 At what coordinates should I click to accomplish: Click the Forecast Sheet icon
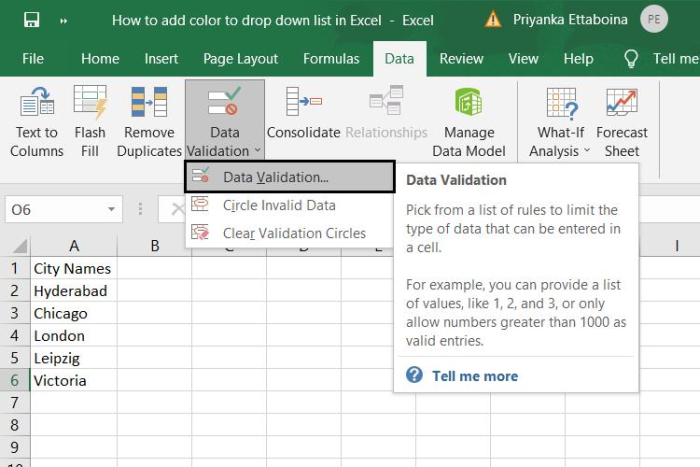tap(622, 103)
